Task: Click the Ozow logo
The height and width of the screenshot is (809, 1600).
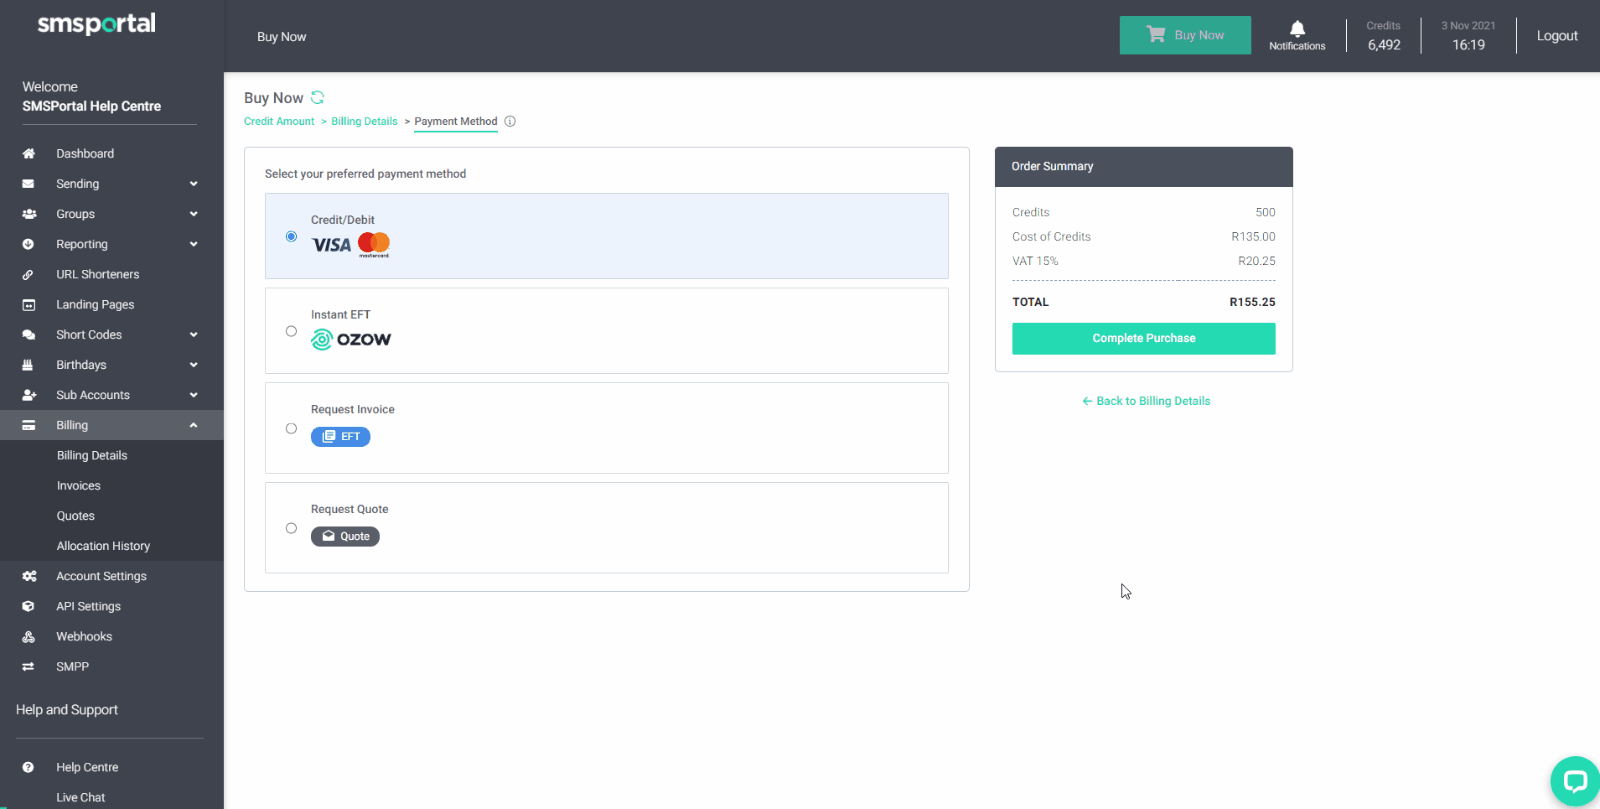Action: (x=351, y=340)
